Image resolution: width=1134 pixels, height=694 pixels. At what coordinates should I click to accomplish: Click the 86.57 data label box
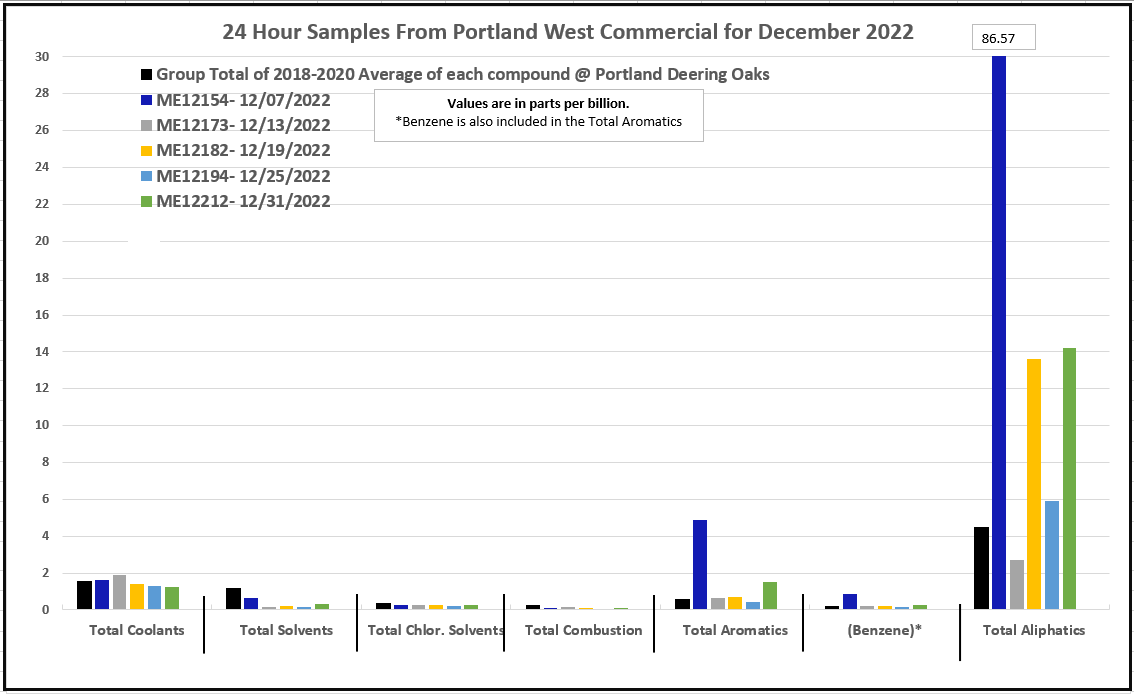[1004, 38]
